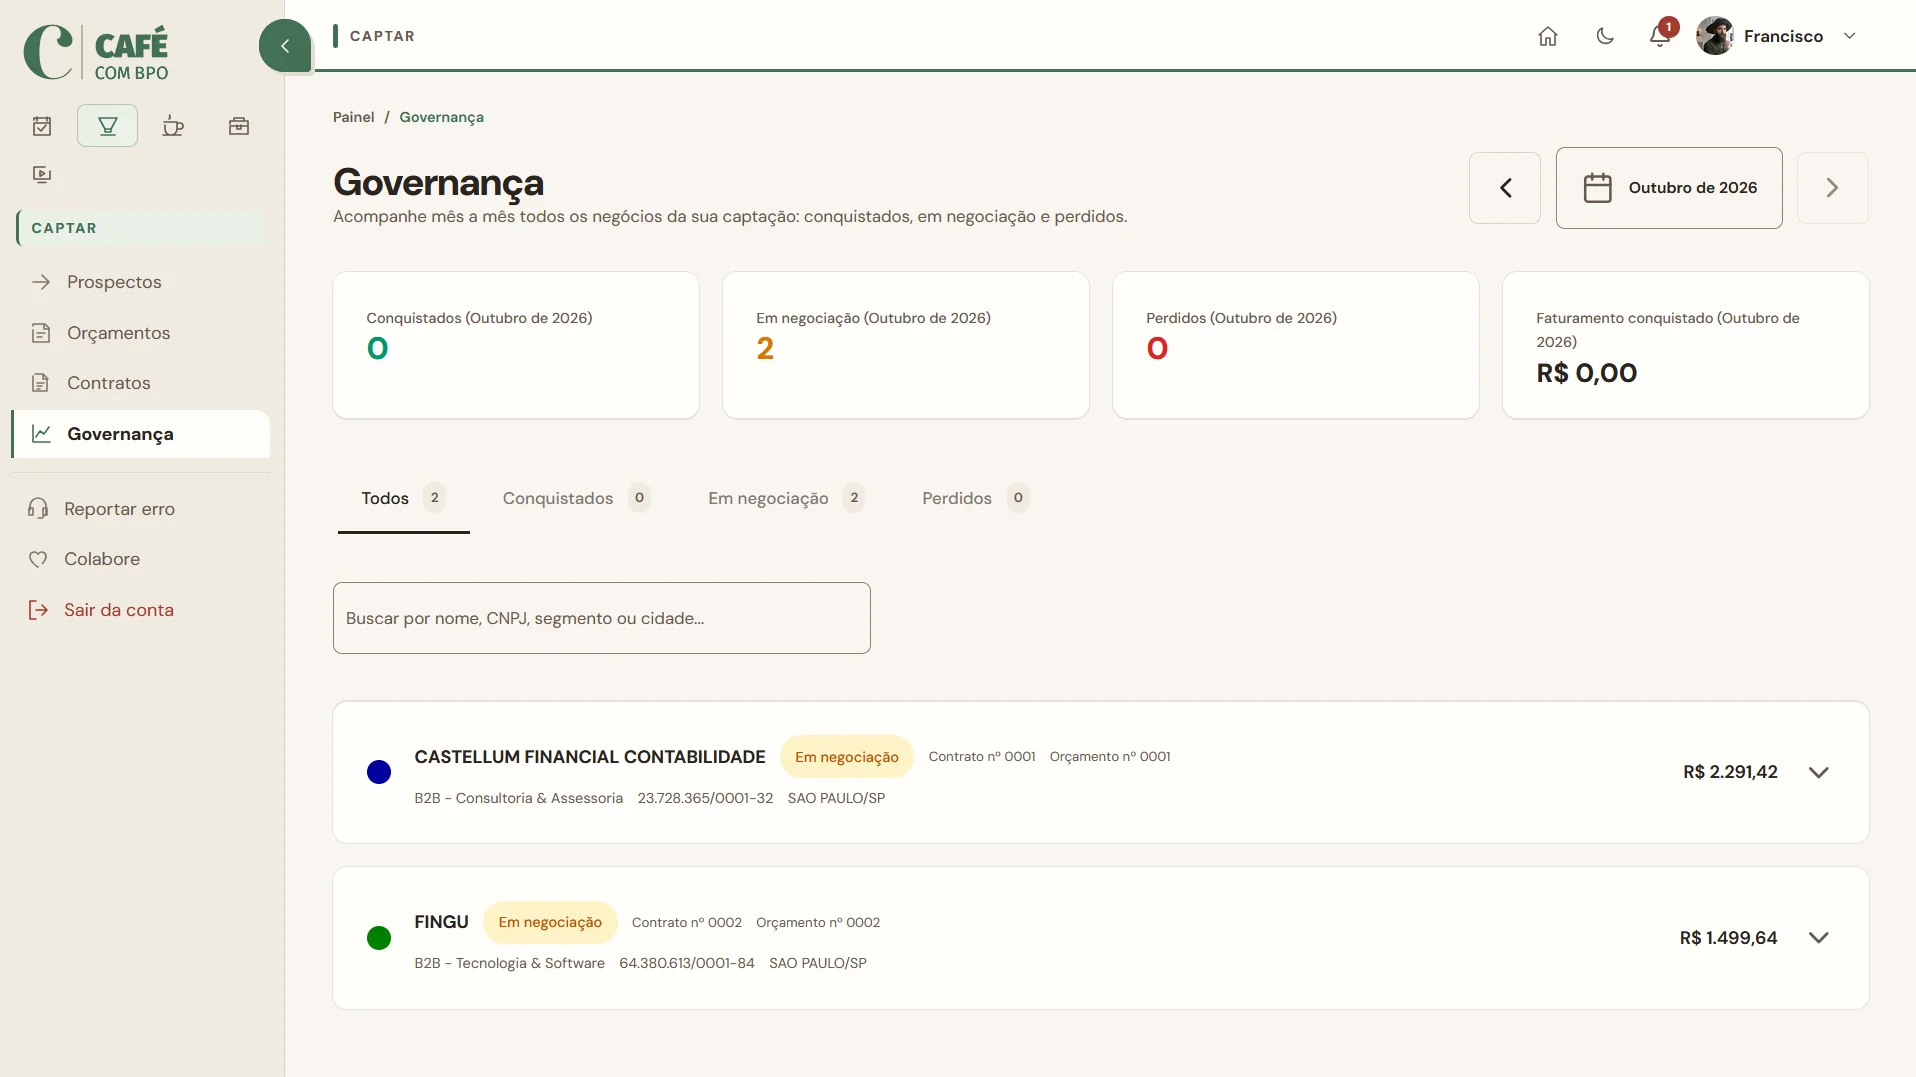Screen dimensions: 1916x1077
Task: Open the video play module icon
Action: point(42,174)
